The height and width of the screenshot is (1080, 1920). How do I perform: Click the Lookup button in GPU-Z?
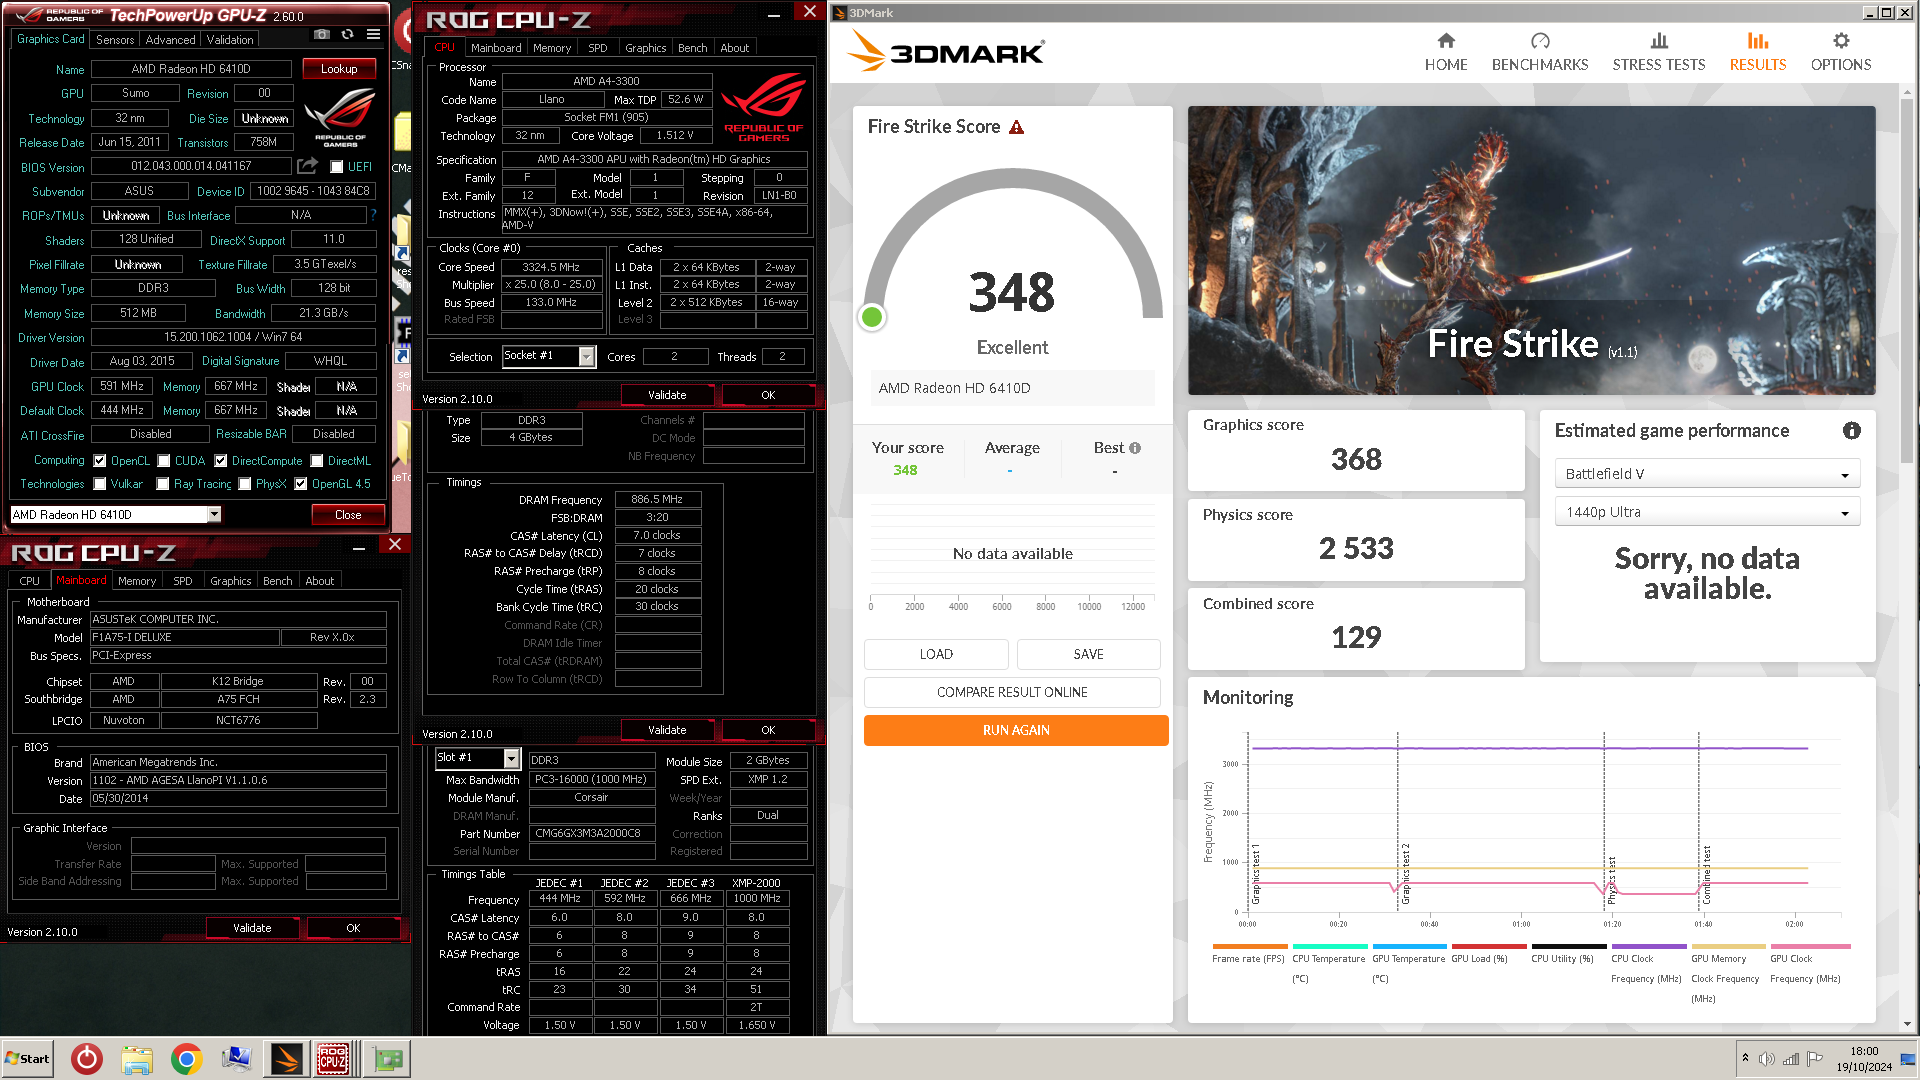[339, 69]
